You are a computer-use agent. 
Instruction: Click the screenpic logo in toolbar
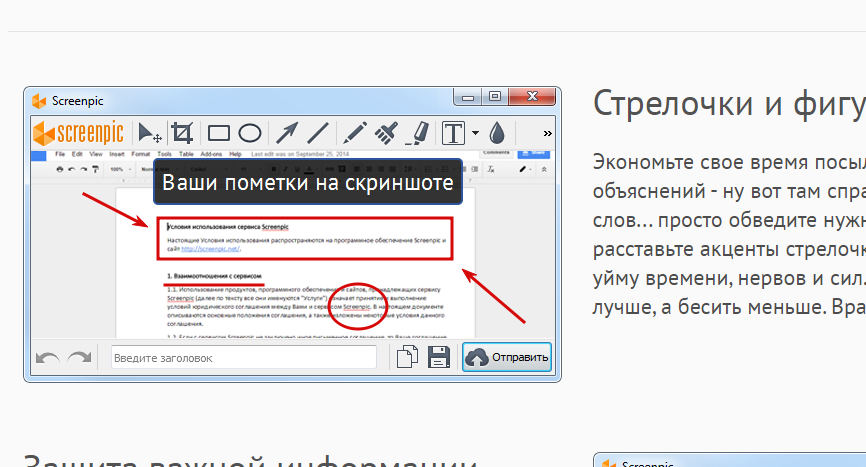tap(78, 134)
